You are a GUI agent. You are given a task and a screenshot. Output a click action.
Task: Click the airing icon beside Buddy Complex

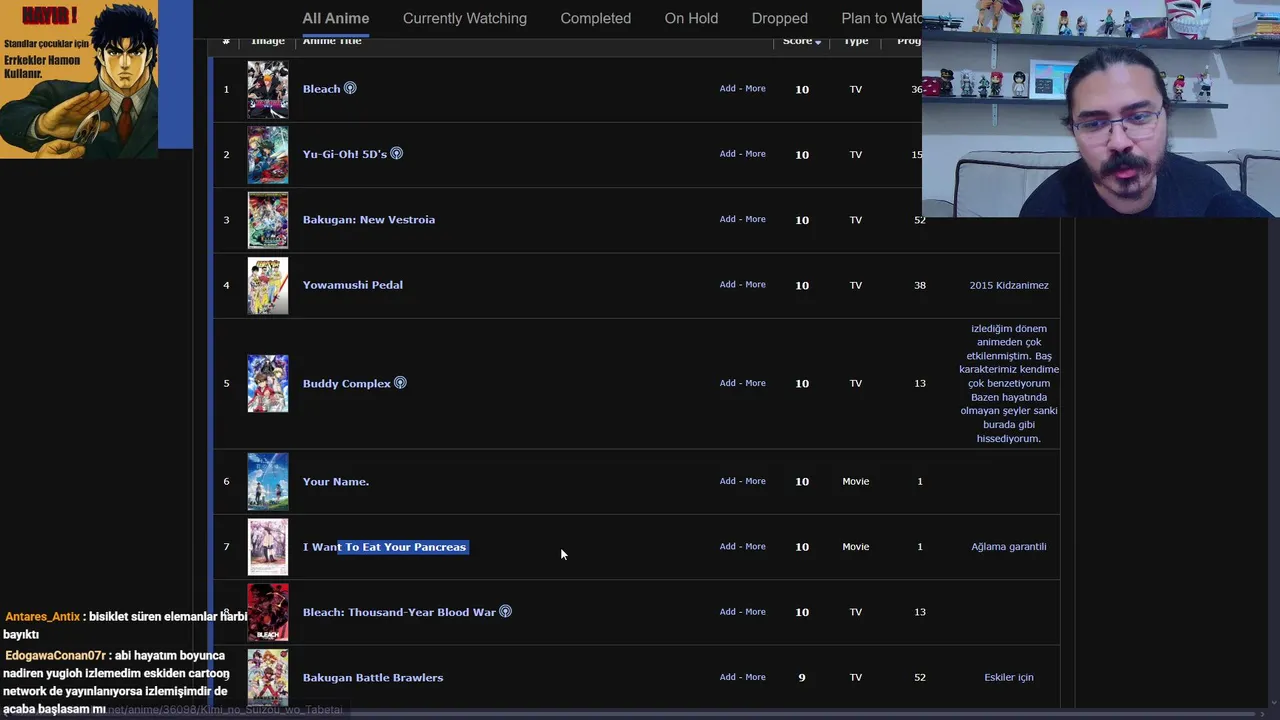(x=400, y=382)
